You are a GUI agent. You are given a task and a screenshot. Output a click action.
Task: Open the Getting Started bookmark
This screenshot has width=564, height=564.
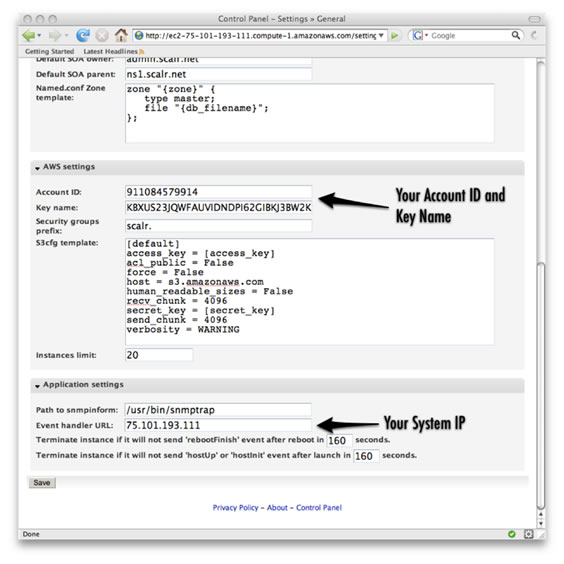coord(50,51)
